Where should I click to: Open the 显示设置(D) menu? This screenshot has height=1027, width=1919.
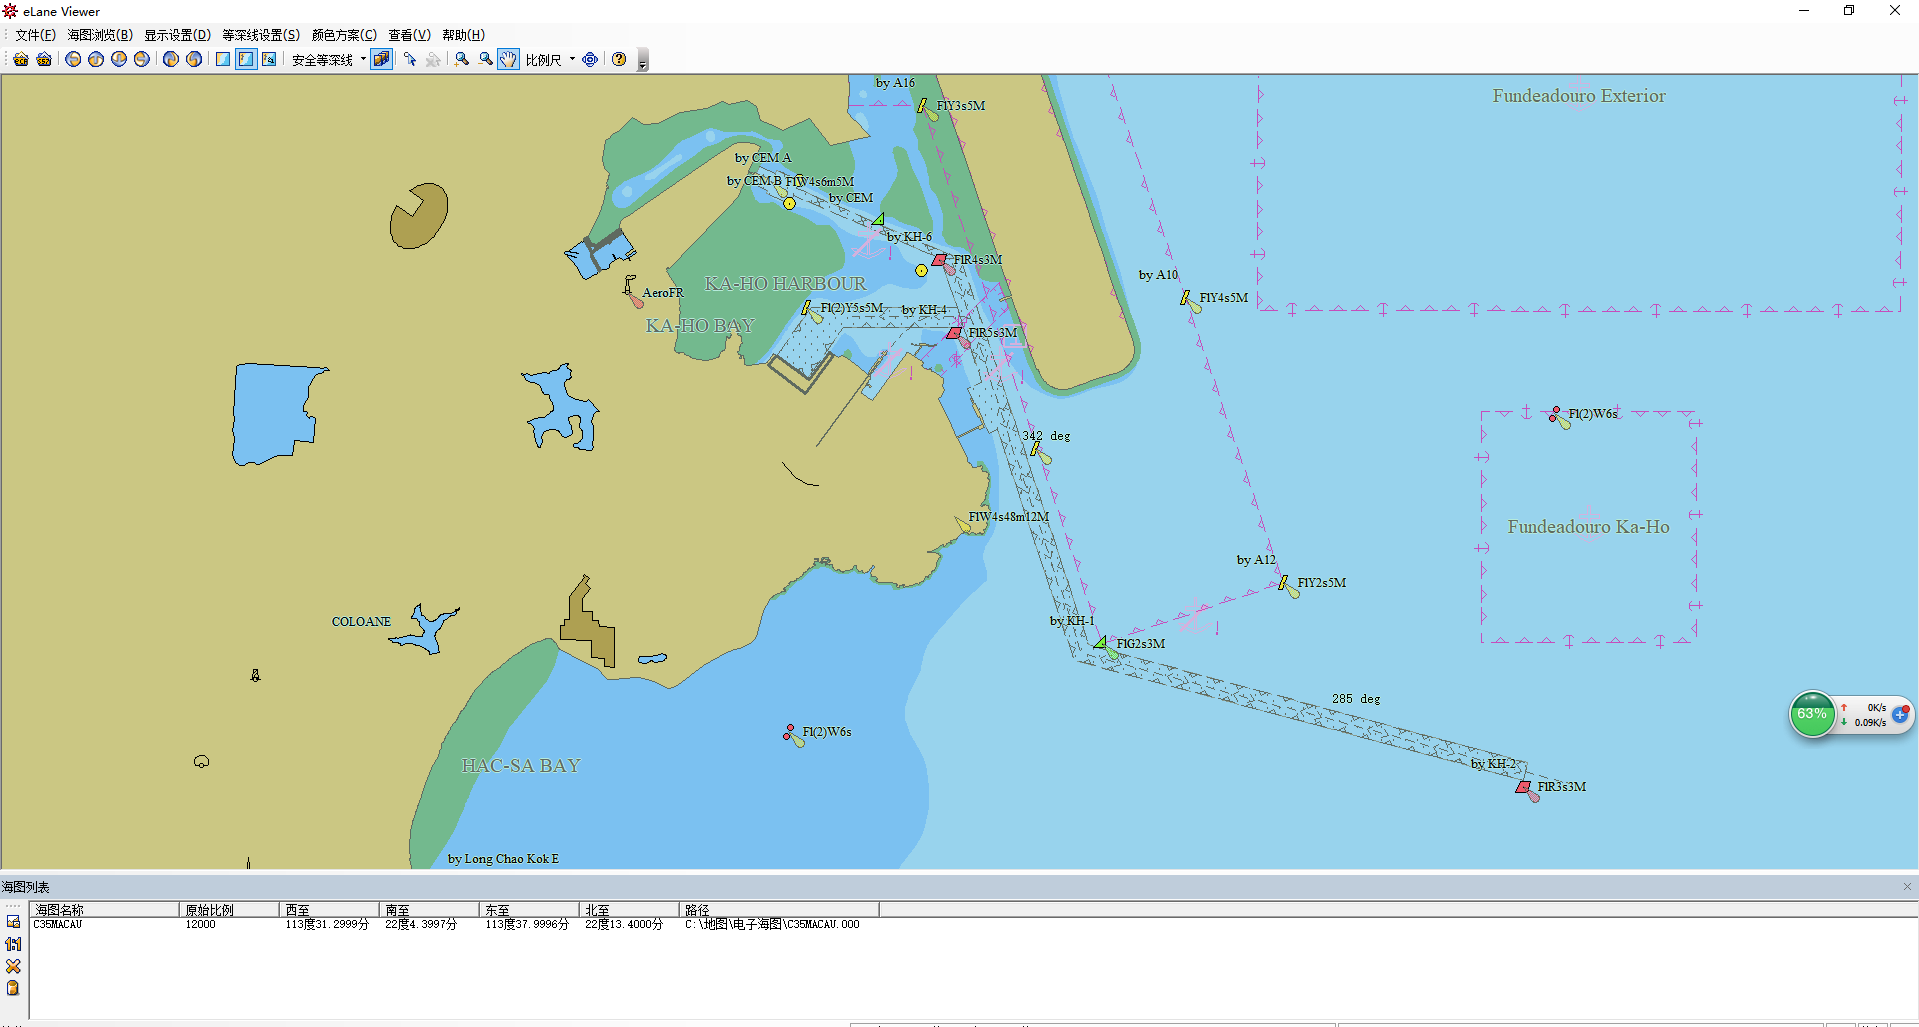(x=177, y=35)
